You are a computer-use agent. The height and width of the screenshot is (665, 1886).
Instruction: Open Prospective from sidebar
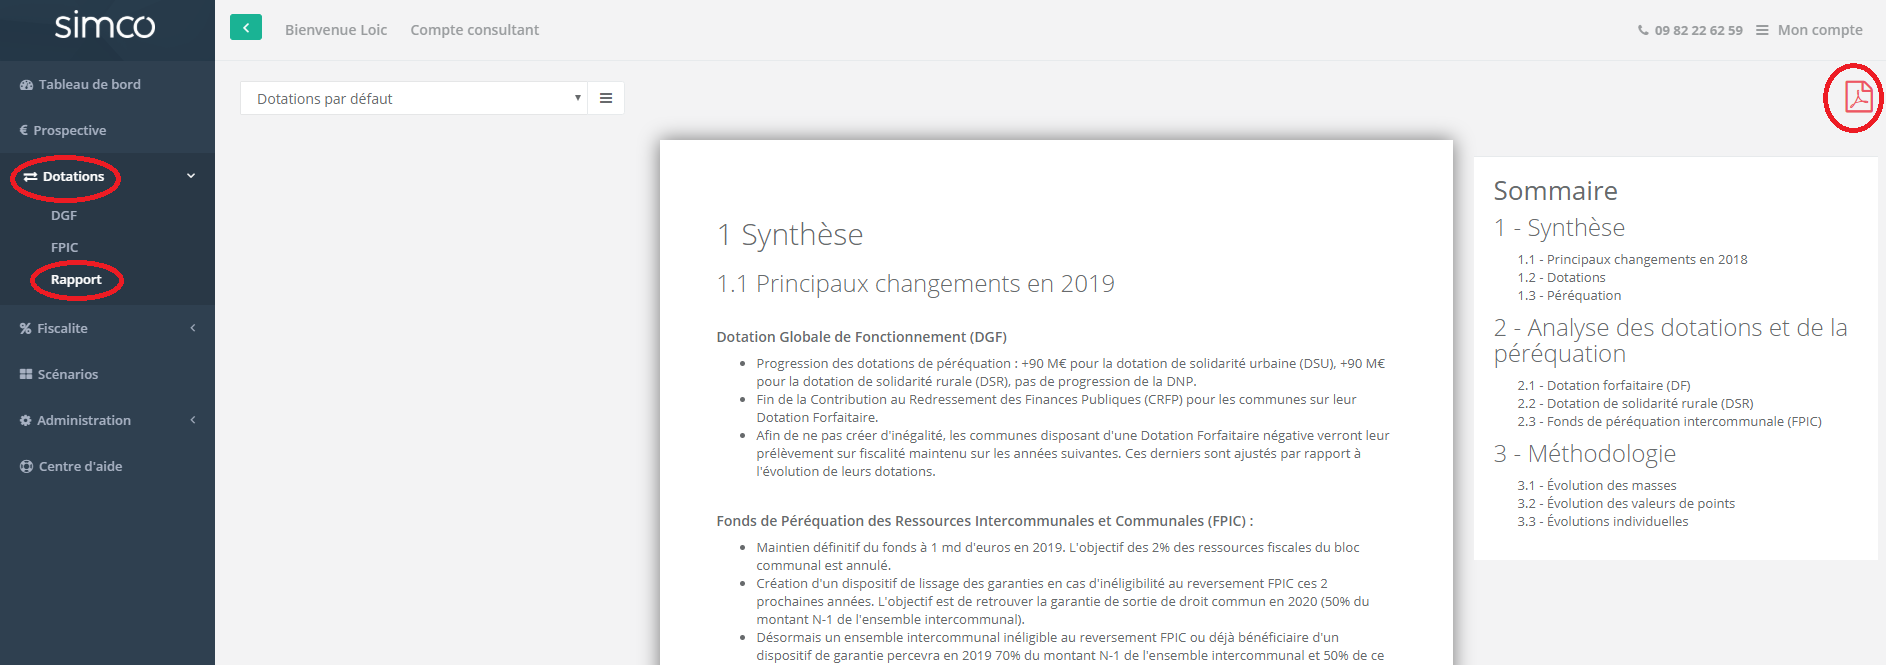pyautogui.click(x=69, y=130)
